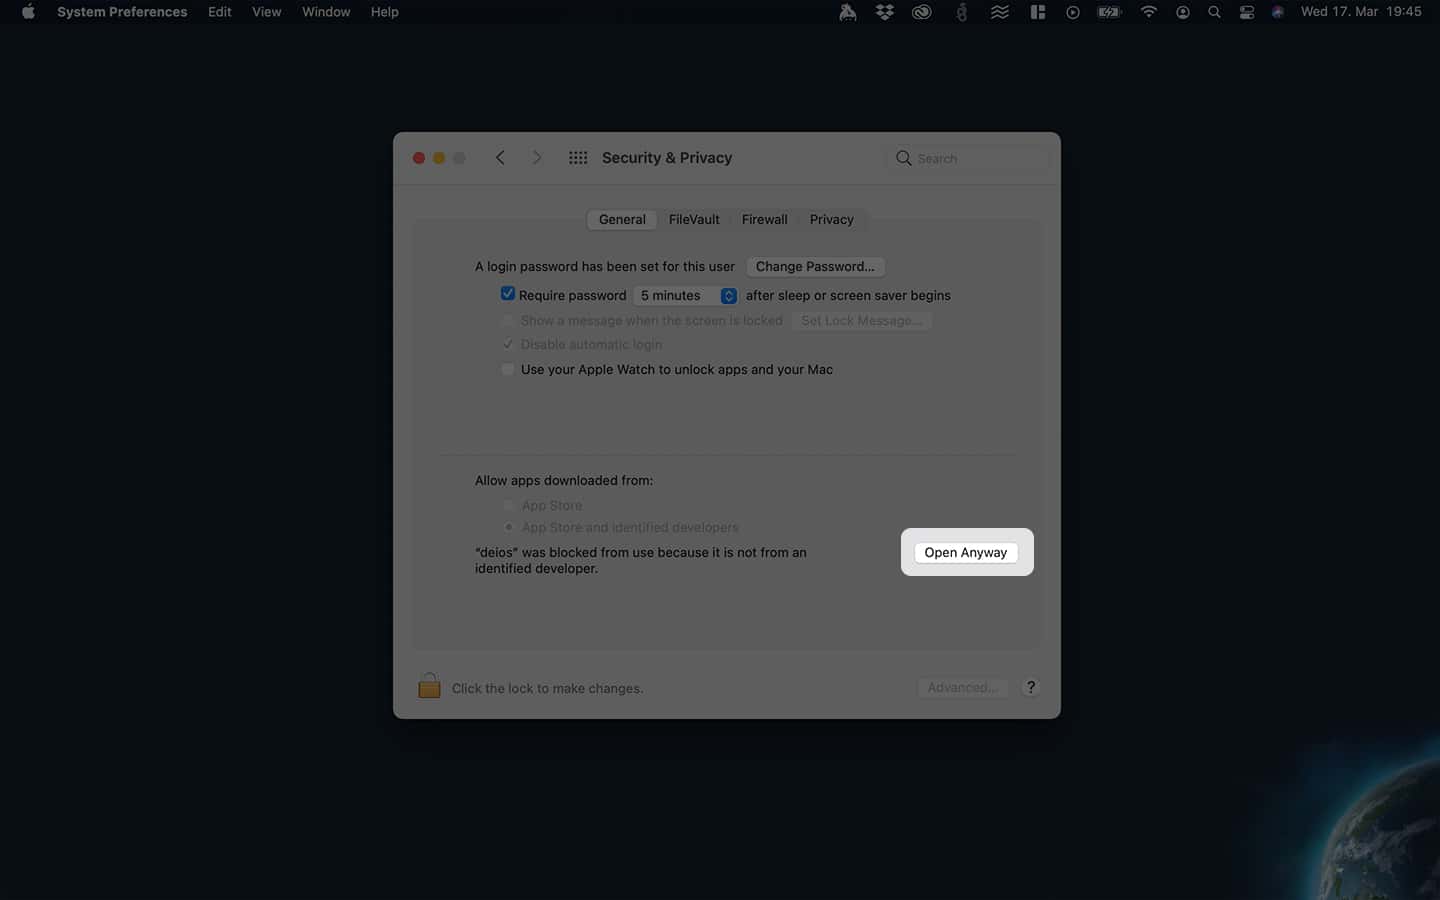Close the Security & Privacy window

click(419, 158)
